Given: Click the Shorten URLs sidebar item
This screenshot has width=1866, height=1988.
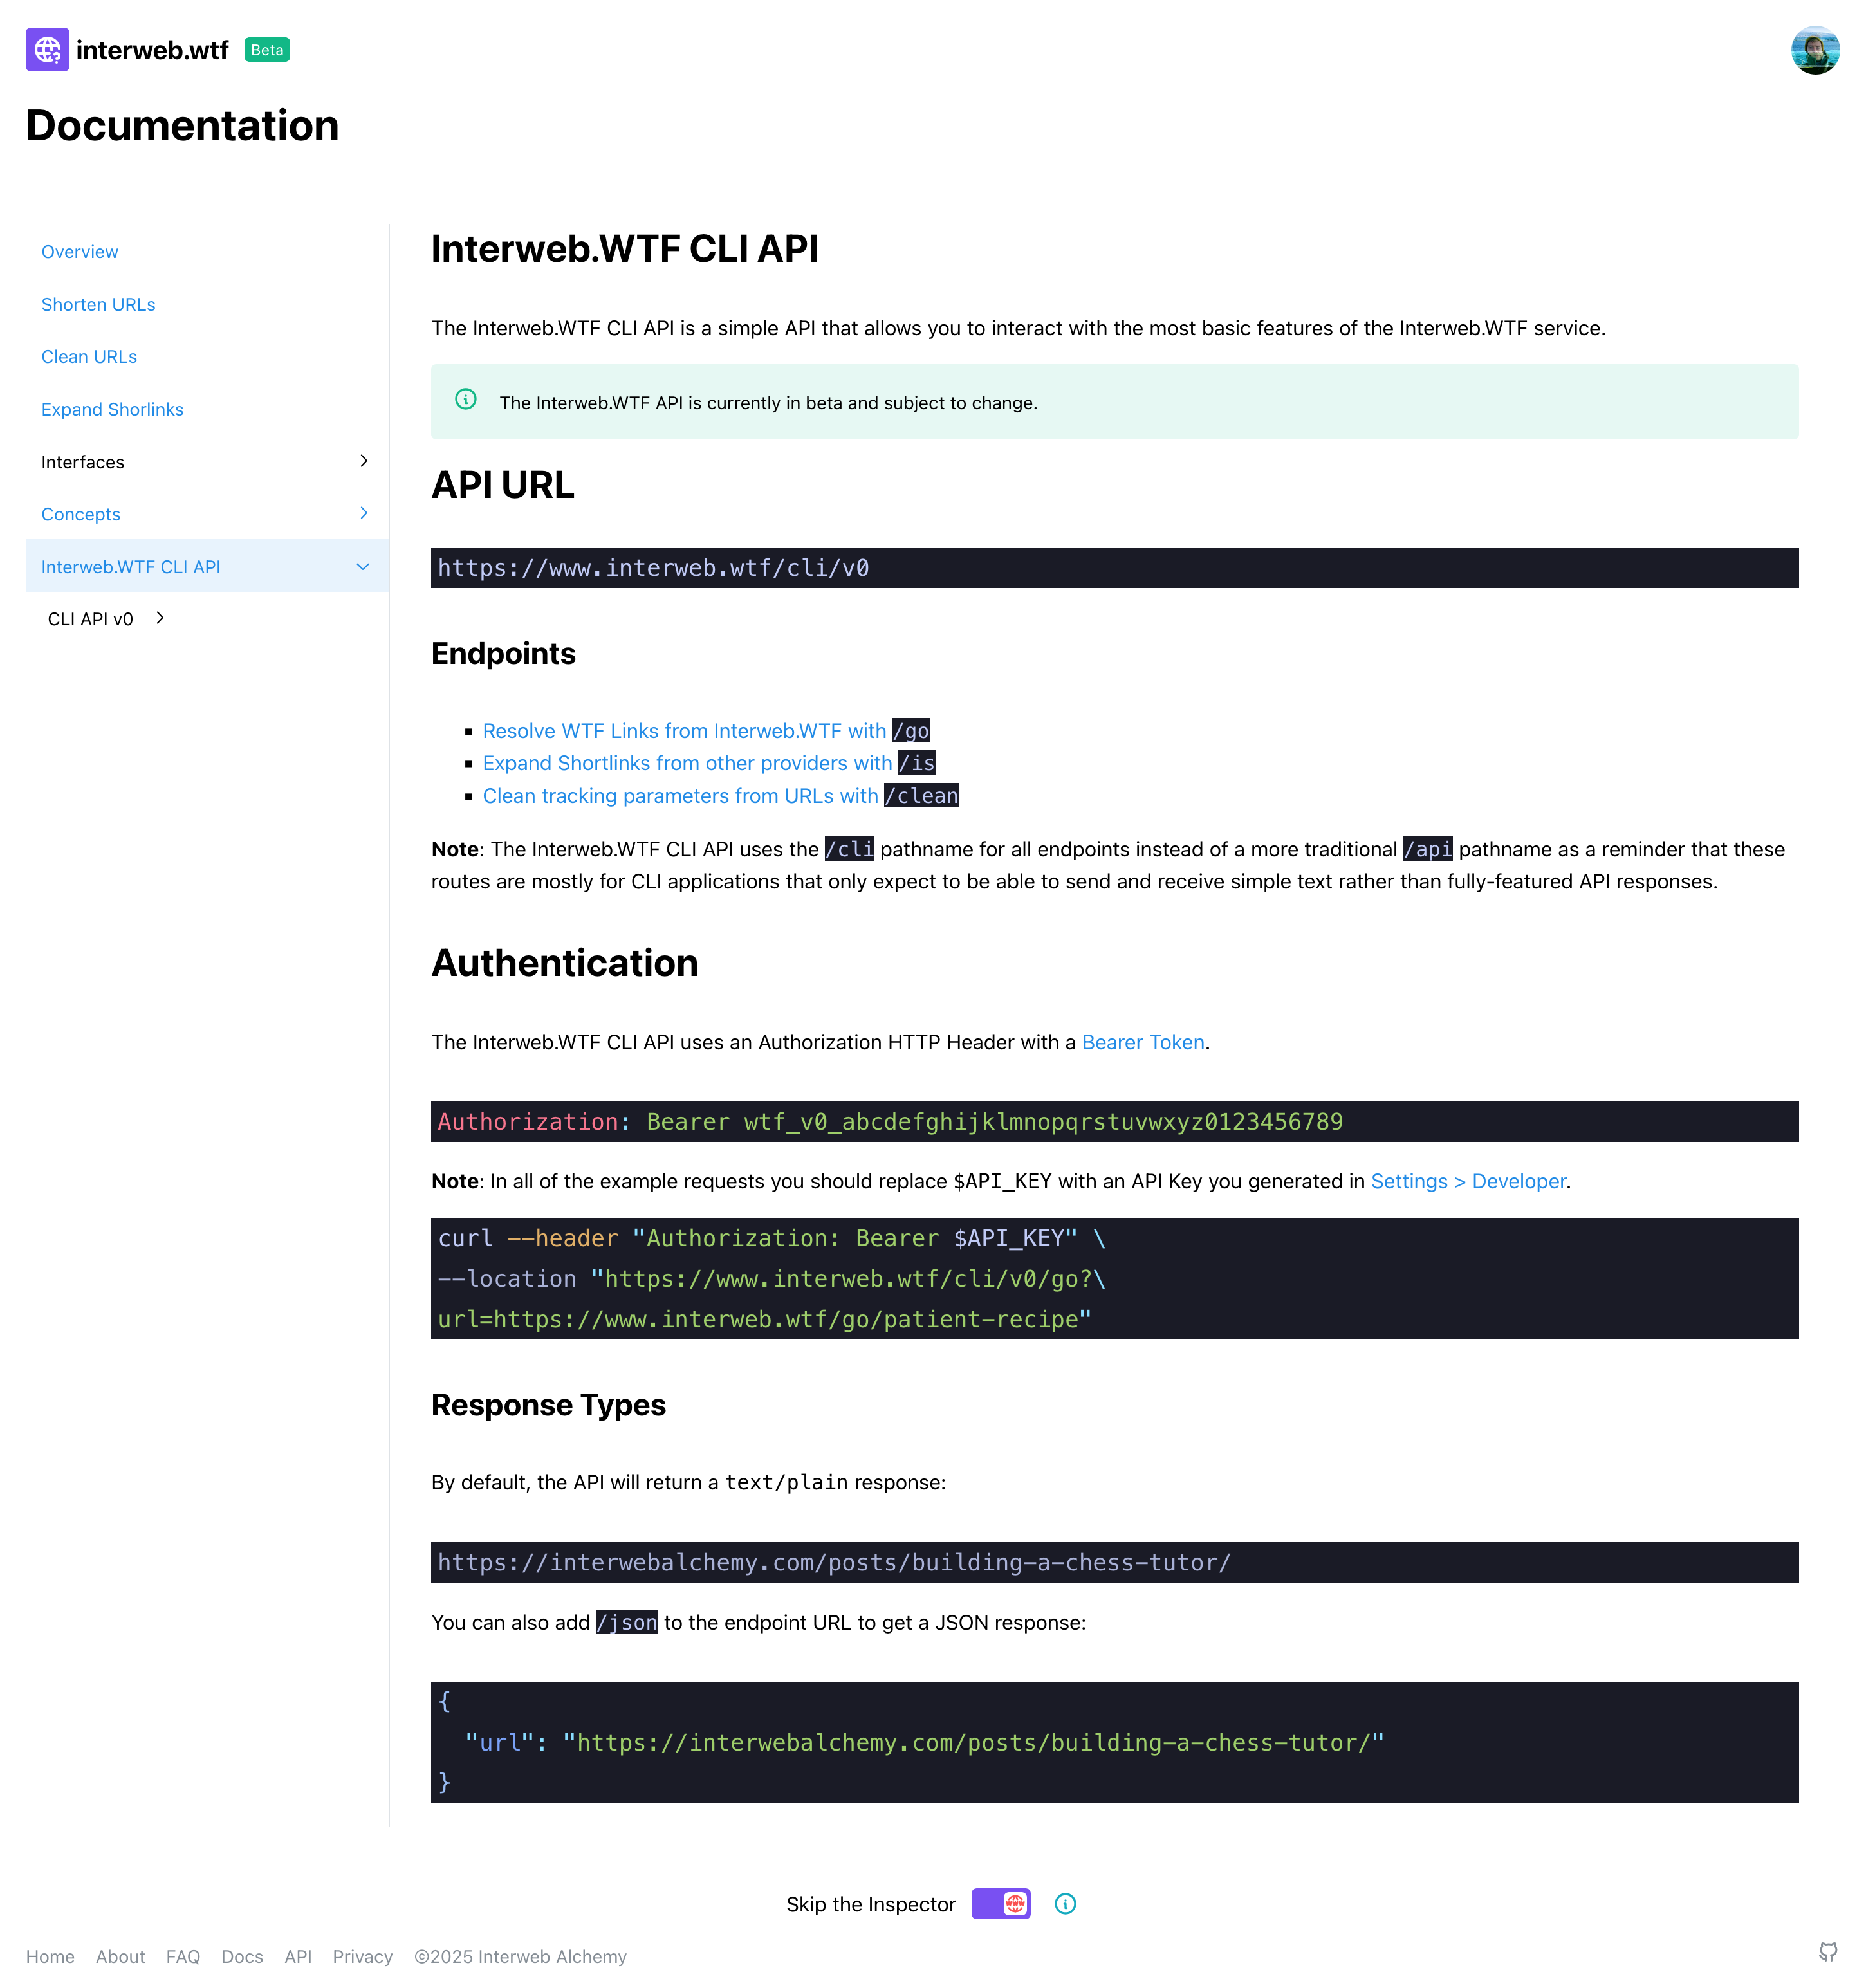Looking at the screenshot, I should tap(98, 303).
